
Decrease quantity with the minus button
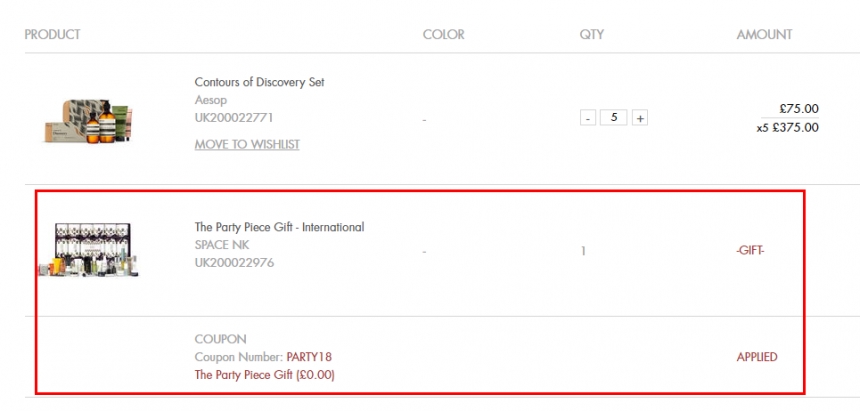tap(588, 118)
